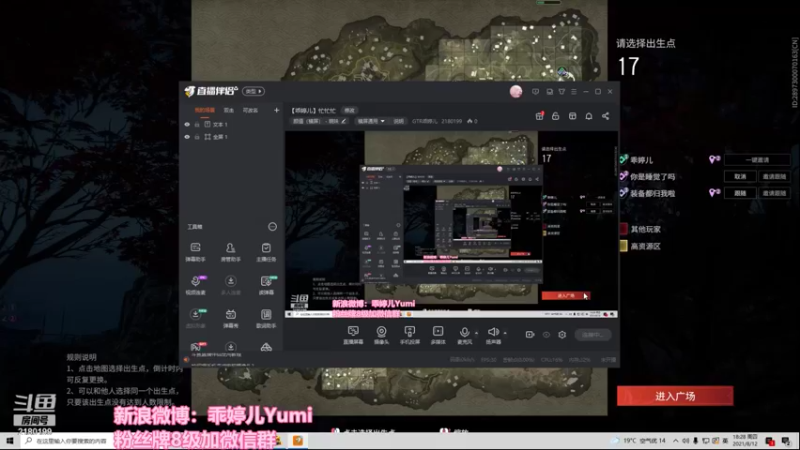Click 取消 next to 你是睡觉了吗

[x=740, y=177]
